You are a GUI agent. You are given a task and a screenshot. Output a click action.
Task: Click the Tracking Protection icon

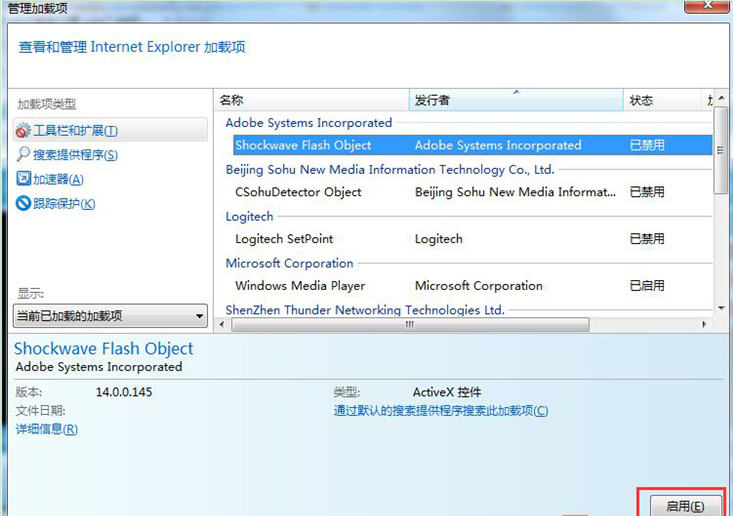[x=24, y=204]
